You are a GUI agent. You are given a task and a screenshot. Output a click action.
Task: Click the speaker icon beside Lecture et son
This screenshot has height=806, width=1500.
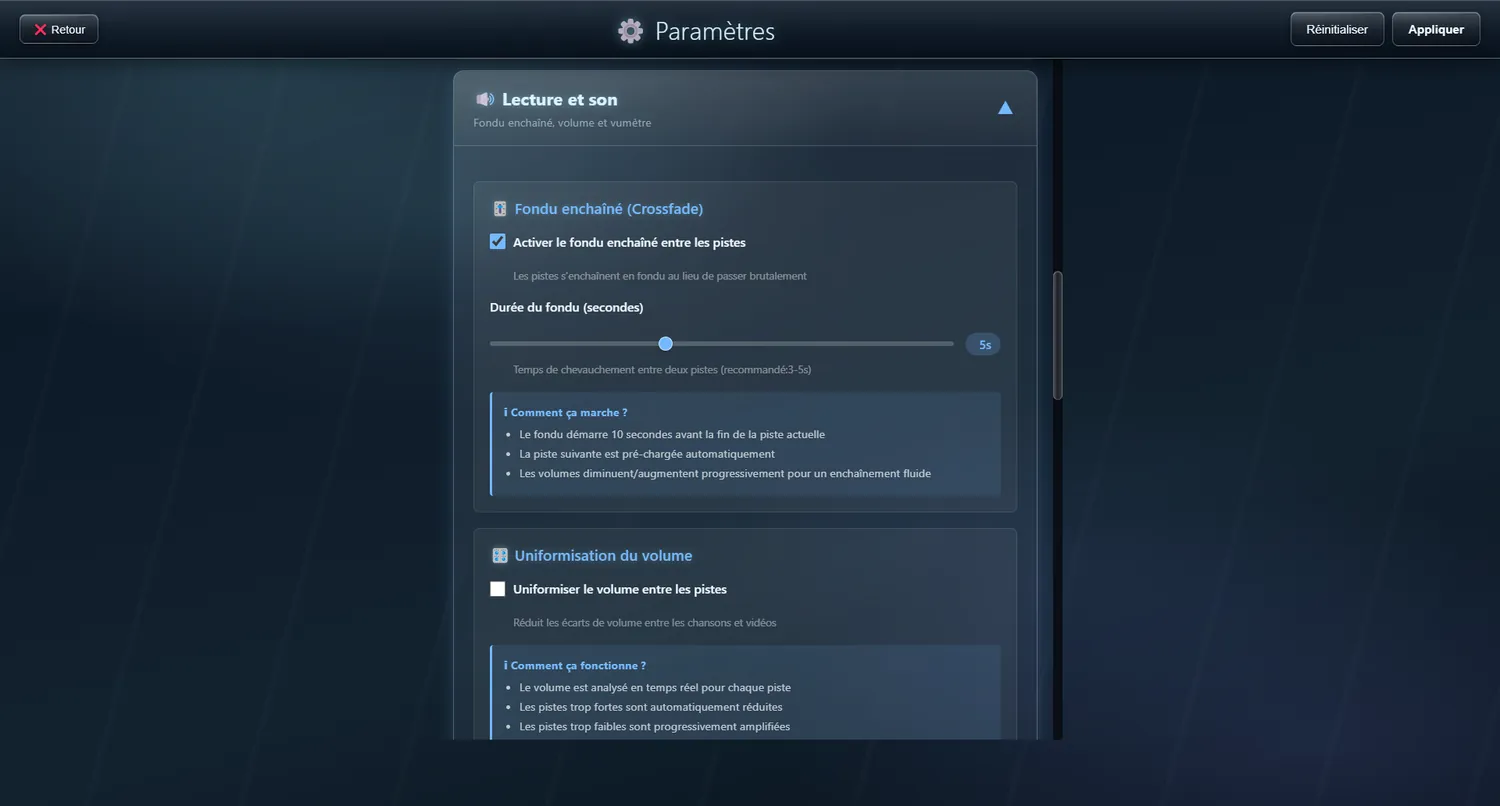(485, 99)
